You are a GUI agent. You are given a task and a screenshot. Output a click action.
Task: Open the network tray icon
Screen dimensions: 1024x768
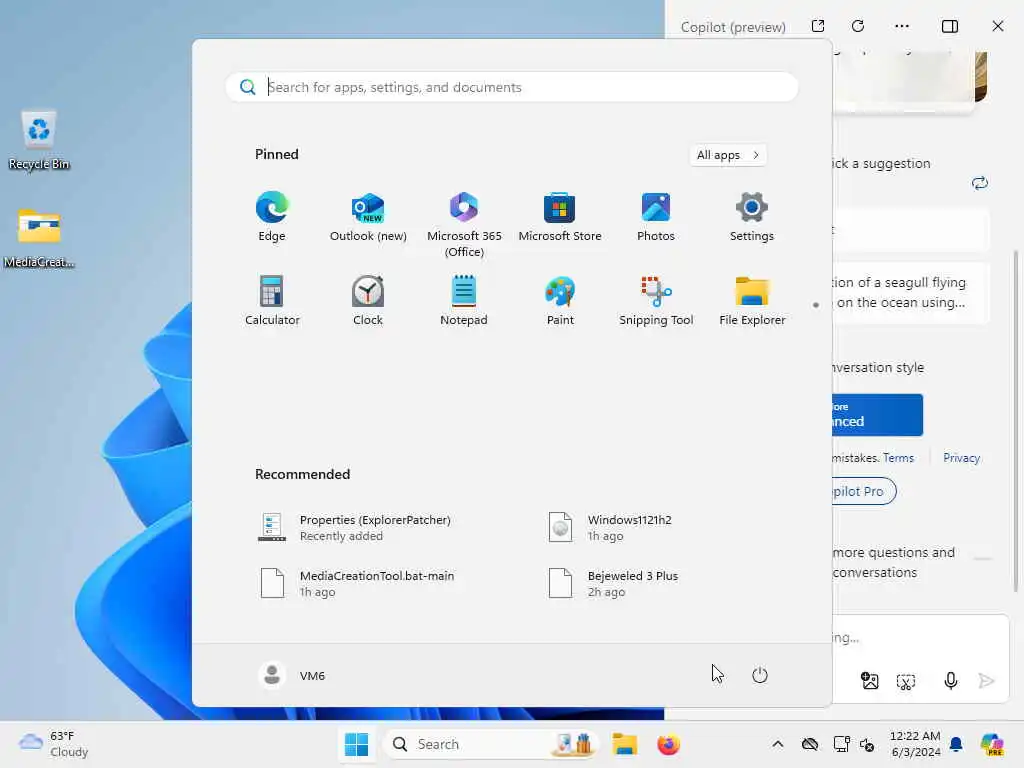(x=841, y=744)
